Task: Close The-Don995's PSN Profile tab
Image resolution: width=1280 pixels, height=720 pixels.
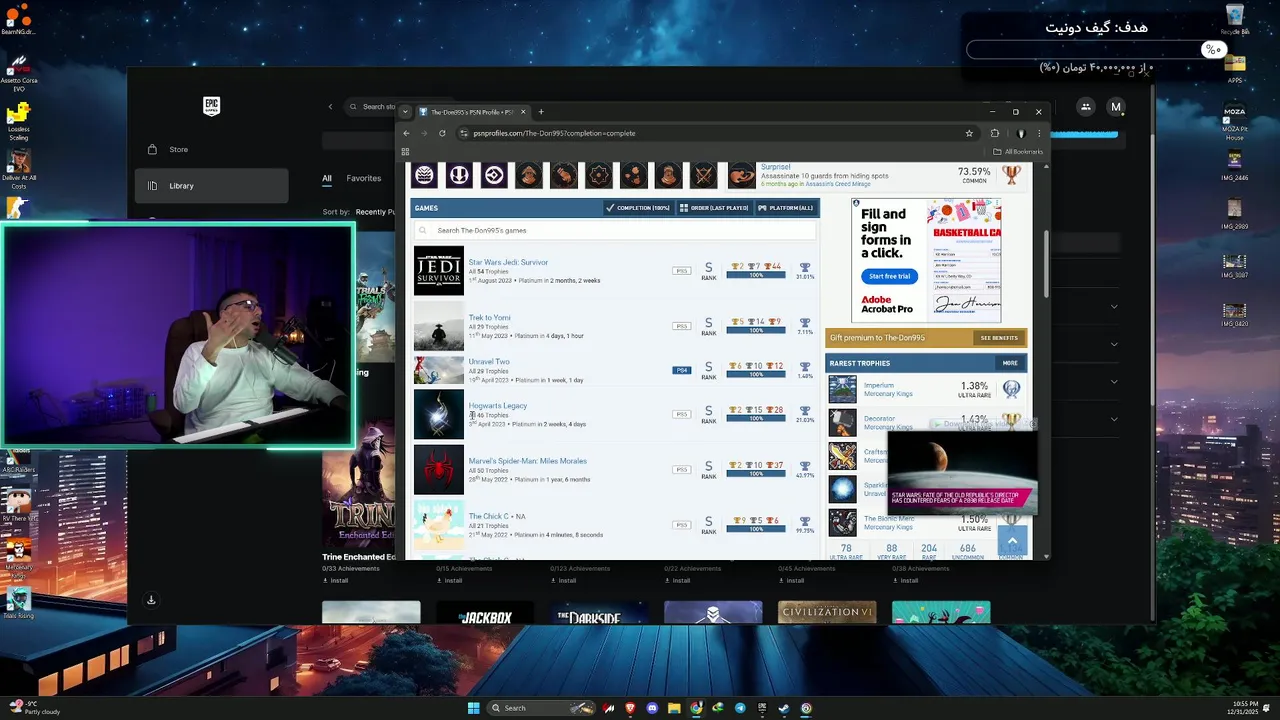Action: click(523, 112)
